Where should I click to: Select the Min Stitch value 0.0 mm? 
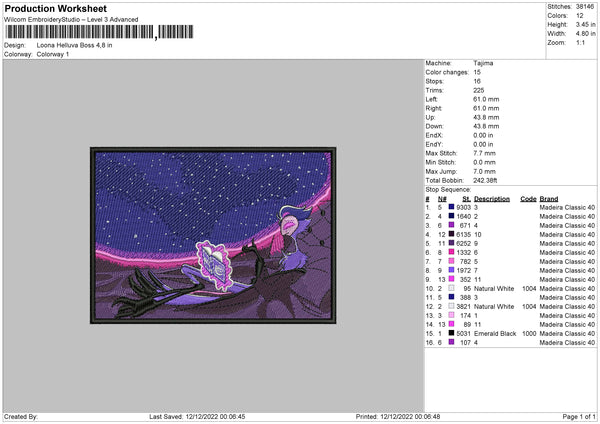click(484, 162)
